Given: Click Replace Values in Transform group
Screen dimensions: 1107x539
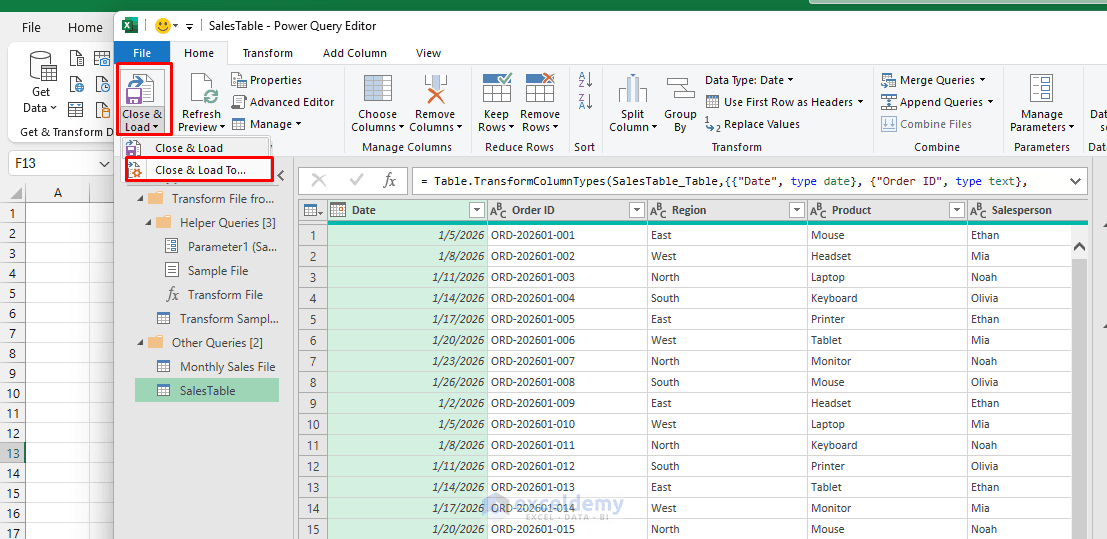Looking at the screenshot, I should 753,124.
